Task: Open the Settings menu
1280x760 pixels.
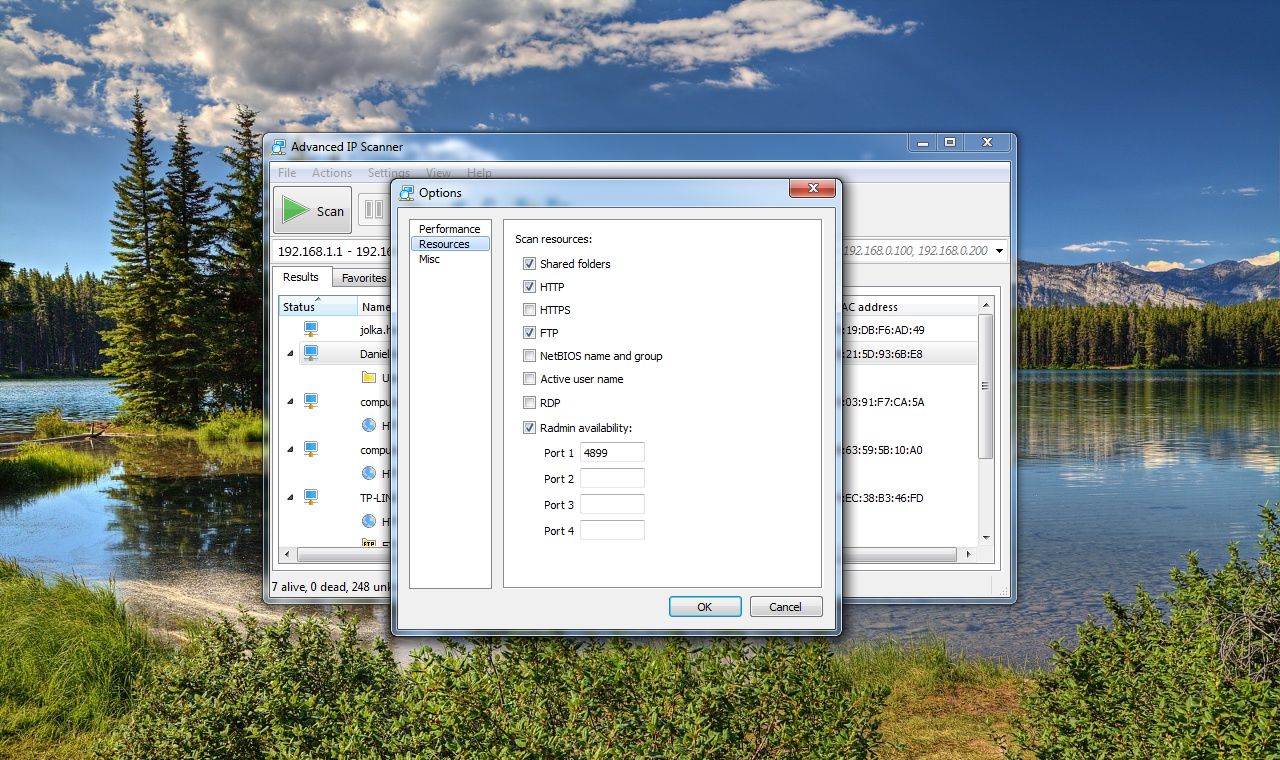Action: click(x=389, y=173)
